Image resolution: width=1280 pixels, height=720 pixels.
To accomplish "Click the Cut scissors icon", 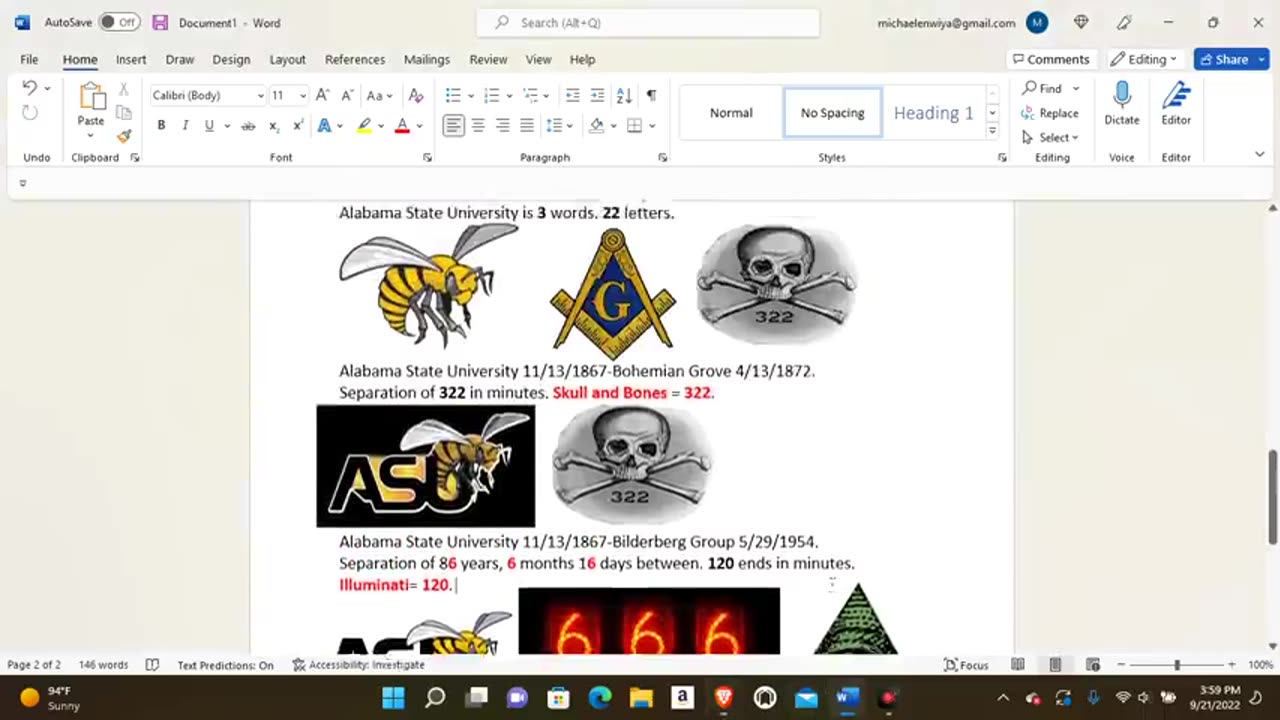I will (124, 89).
